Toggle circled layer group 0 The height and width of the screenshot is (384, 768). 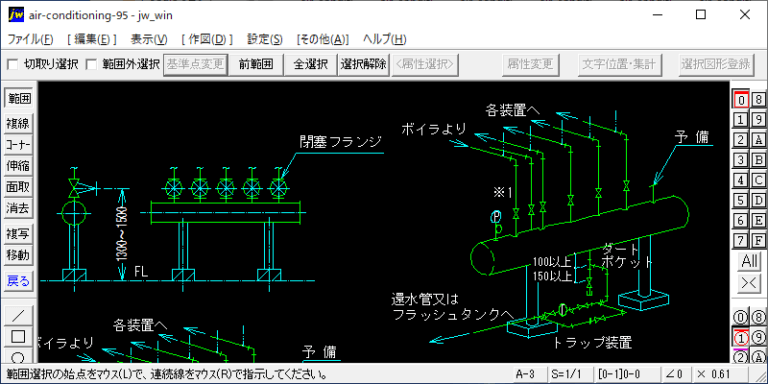[741, 317]
